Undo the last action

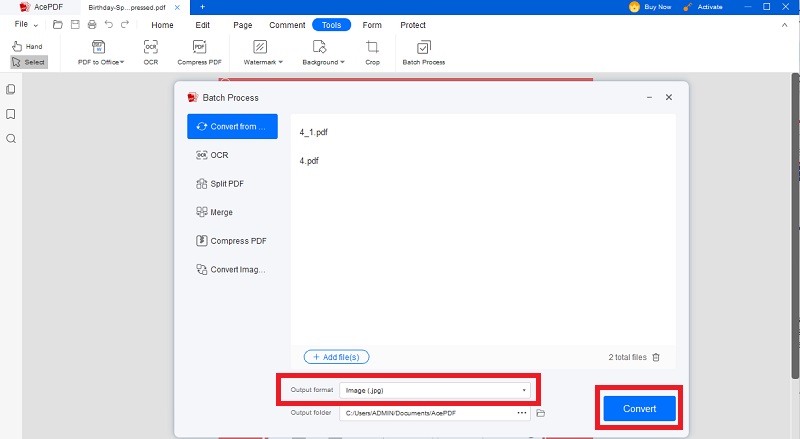[109, 25]
